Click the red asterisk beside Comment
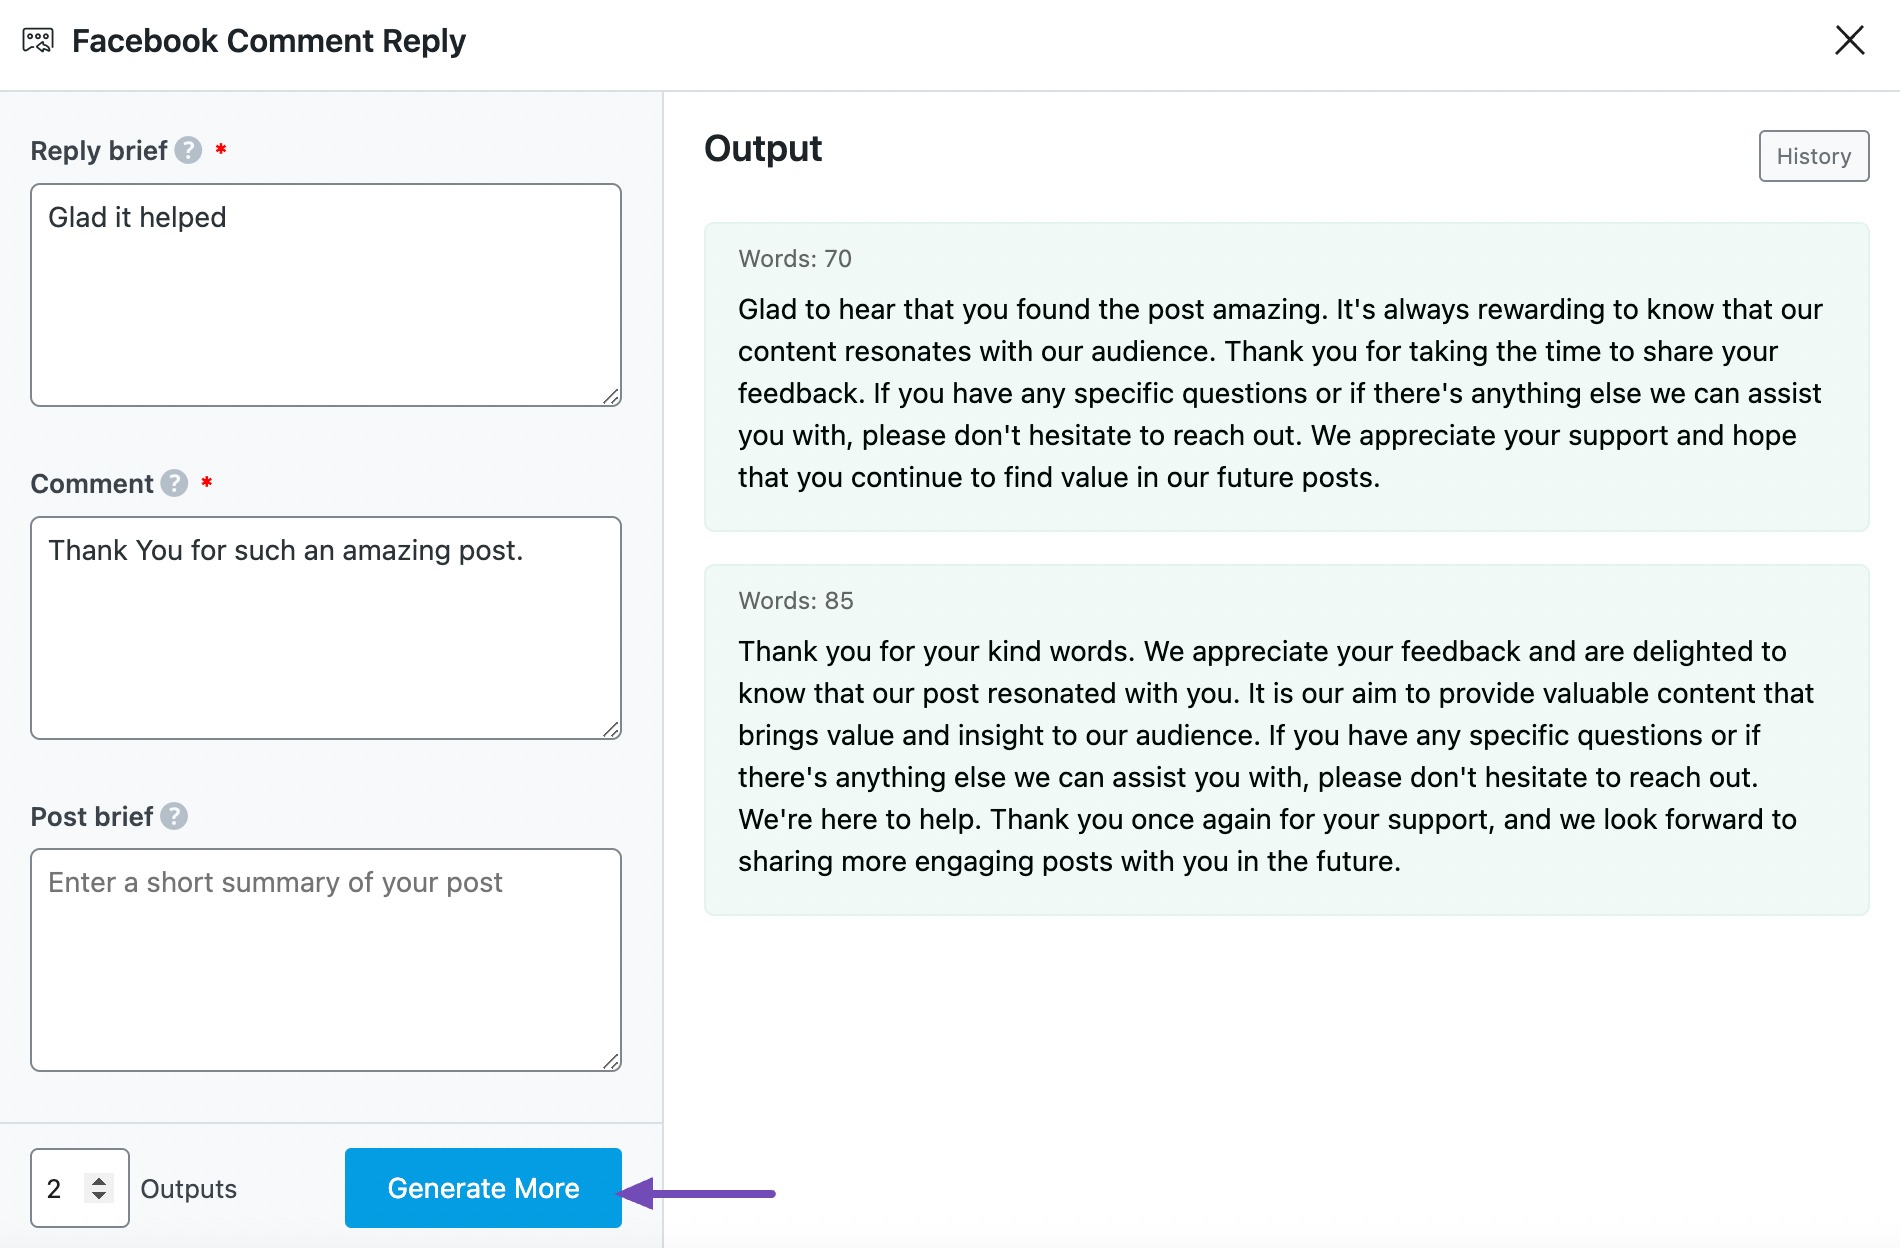The width and height of the screenshot is (1900, 1248). (x=206, y=481)
